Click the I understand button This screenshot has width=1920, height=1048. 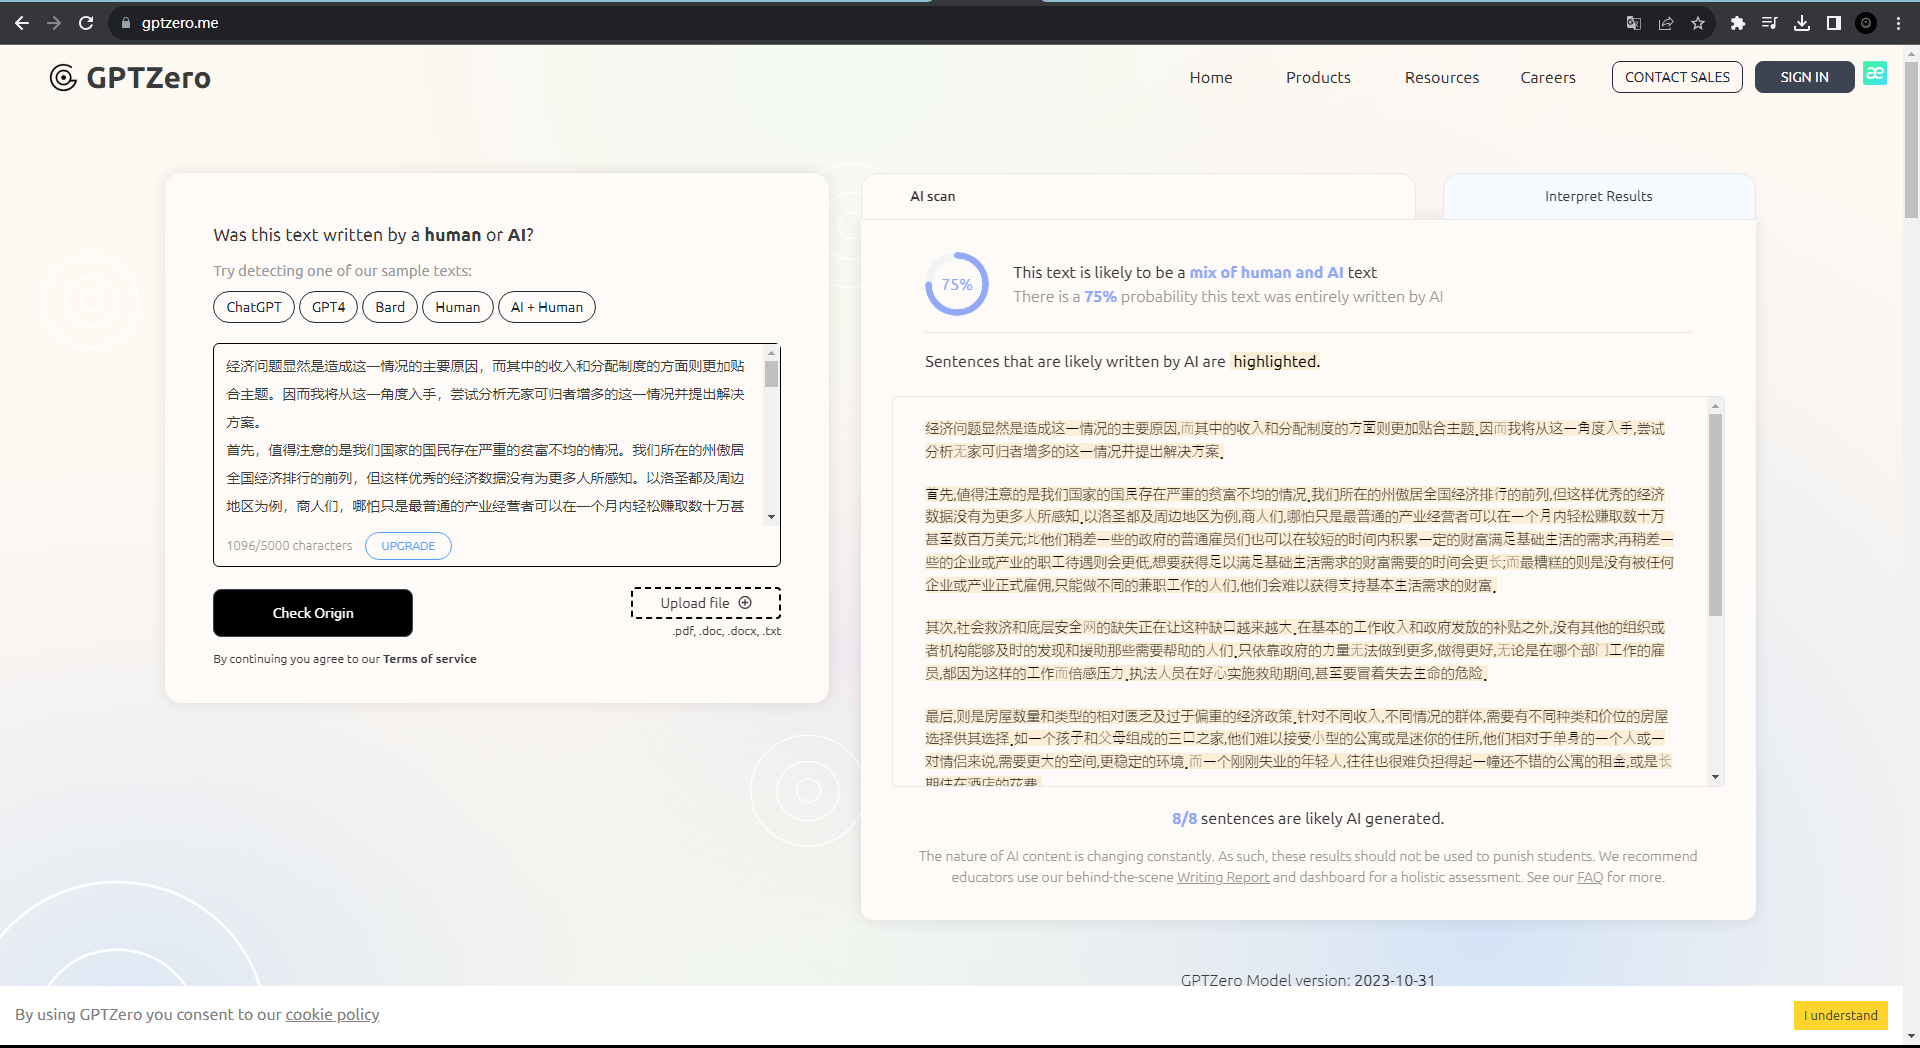pos(1841,1015)
